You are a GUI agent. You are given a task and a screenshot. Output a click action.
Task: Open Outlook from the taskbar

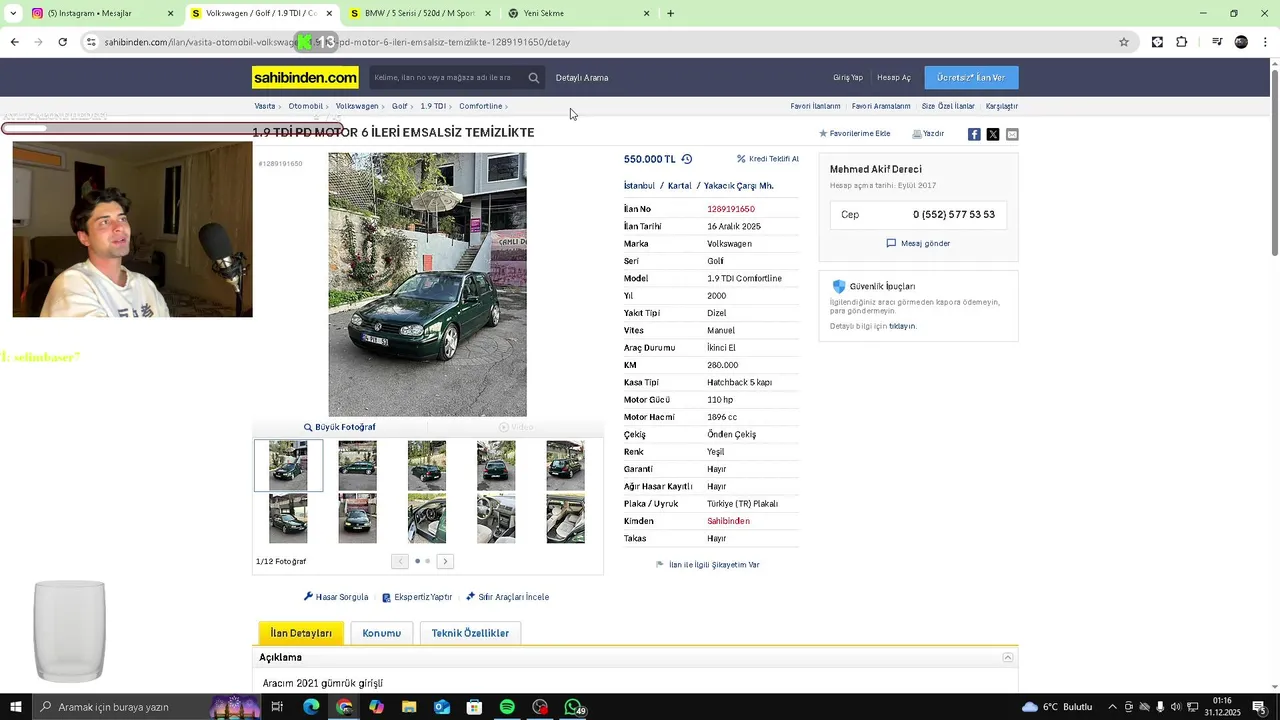(x=442, y=707)
